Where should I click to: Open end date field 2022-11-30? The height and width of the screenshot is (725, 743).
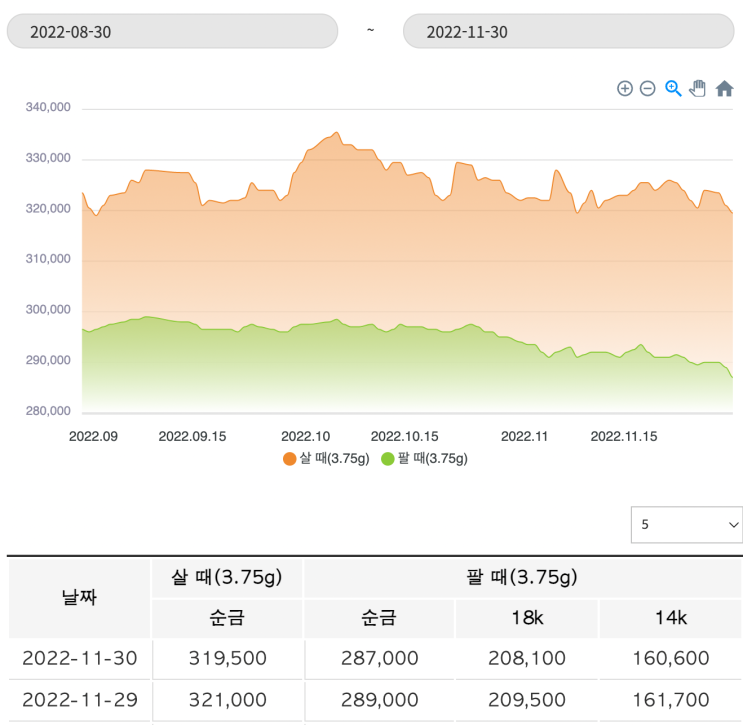coord(568,31)
